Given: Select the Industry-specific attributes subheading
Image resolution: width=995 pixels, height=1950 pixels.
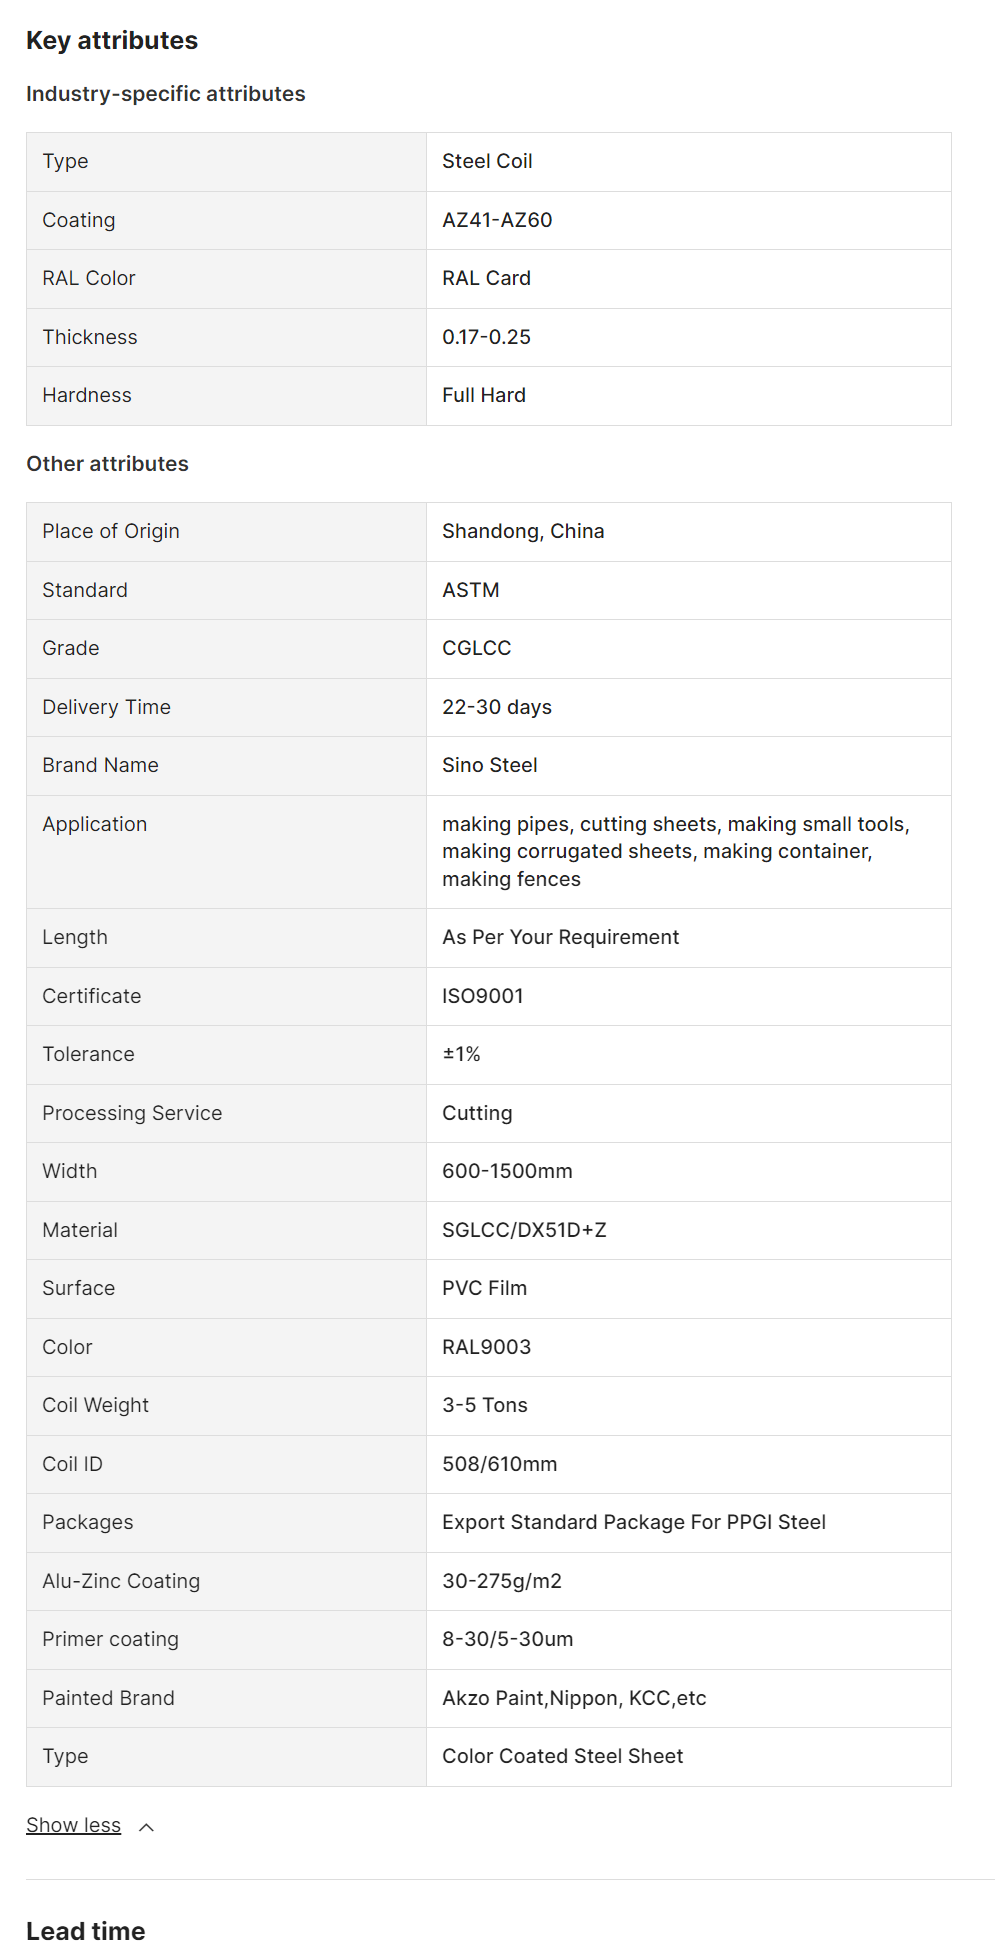Looking at the screenshot, I should [166, 94].
